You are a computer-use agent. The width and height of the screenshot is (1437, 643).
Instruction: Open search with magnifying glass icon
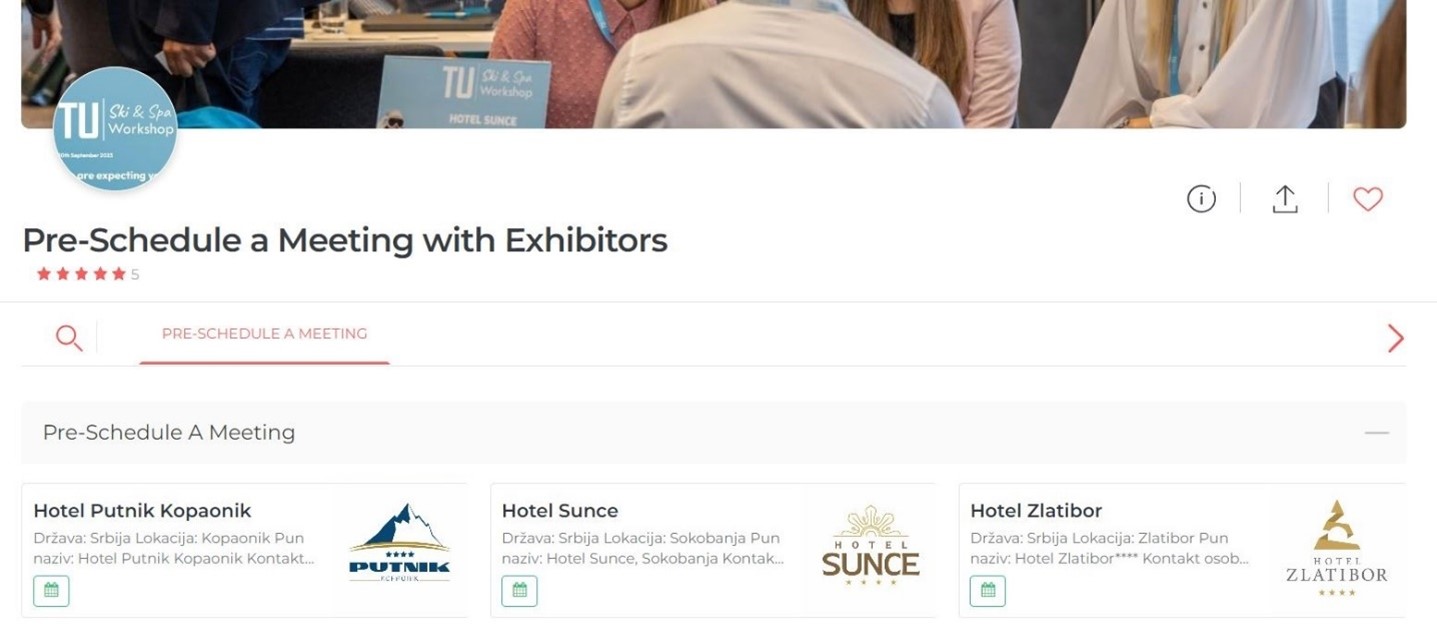(69, 337)
